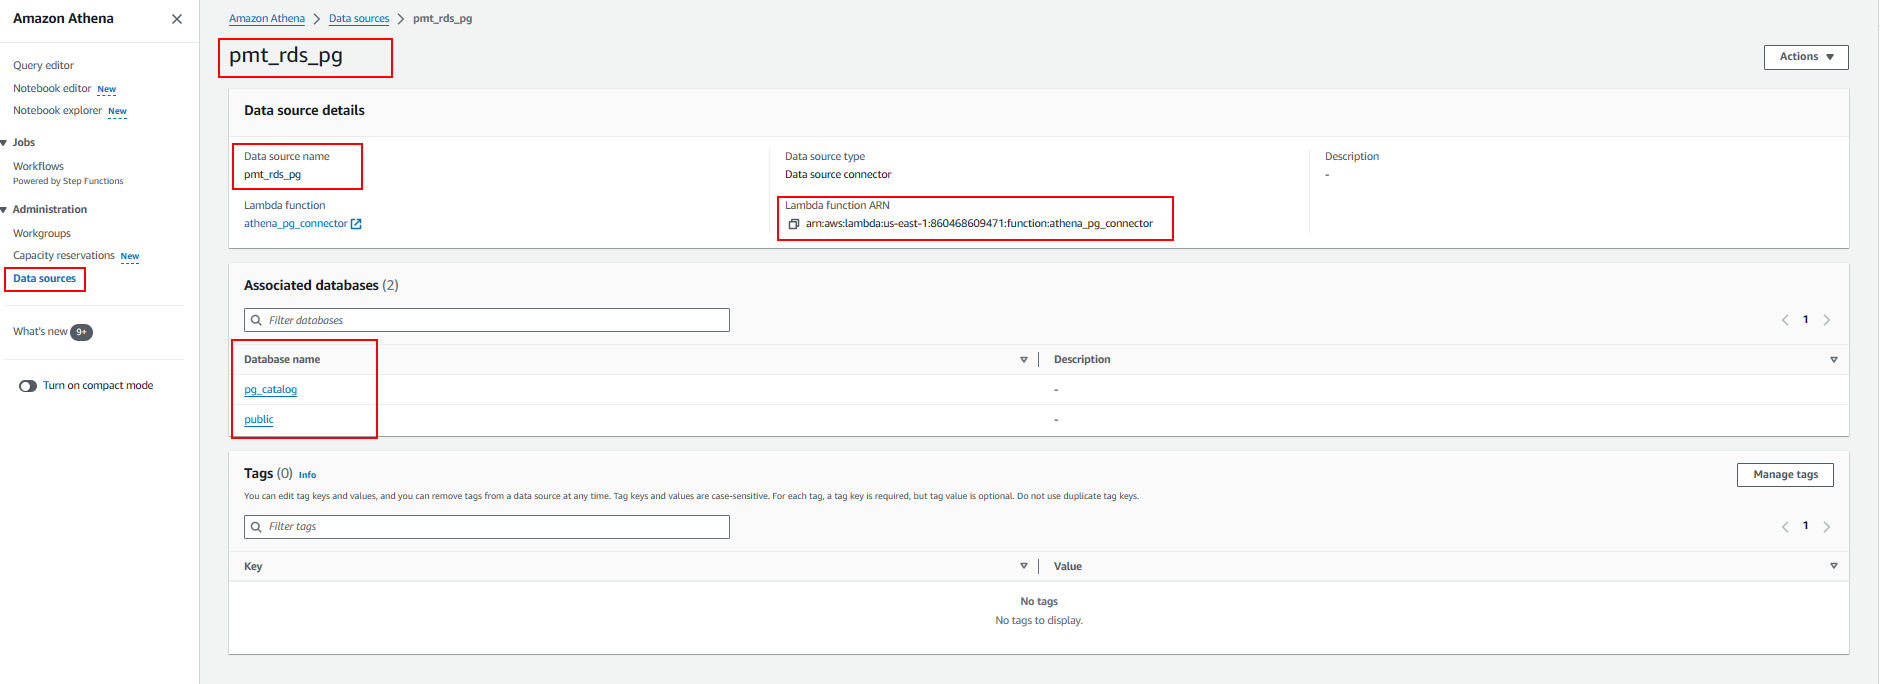The height and width of the screenshot is (684, 1880).
Task: Click the Lambda function ARN text
Action: point(979,224)
